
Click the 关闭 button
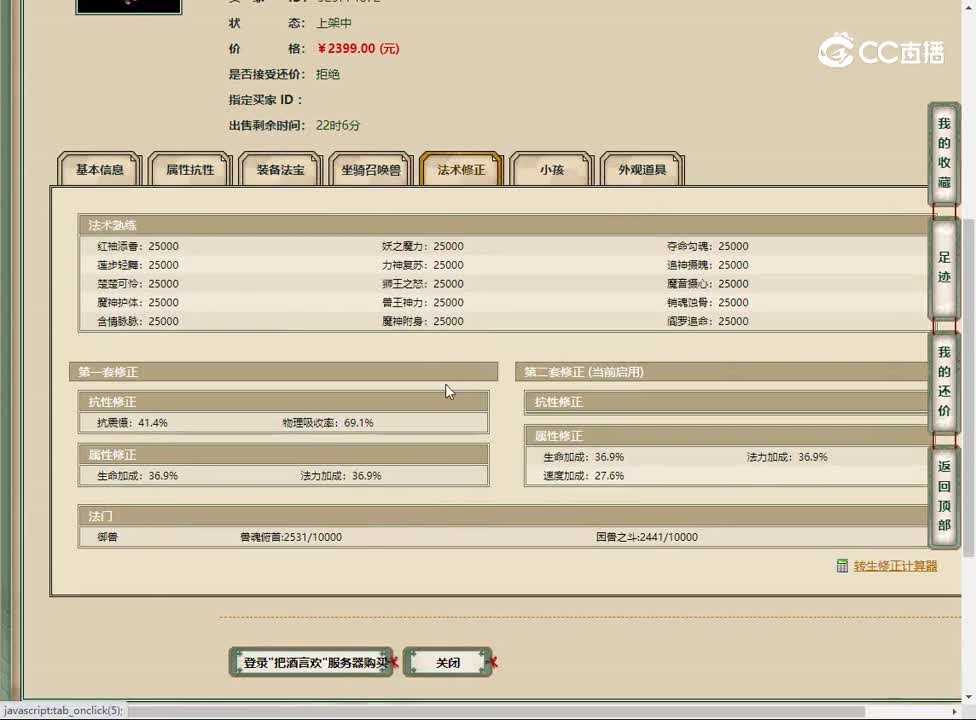click(448, 662)
